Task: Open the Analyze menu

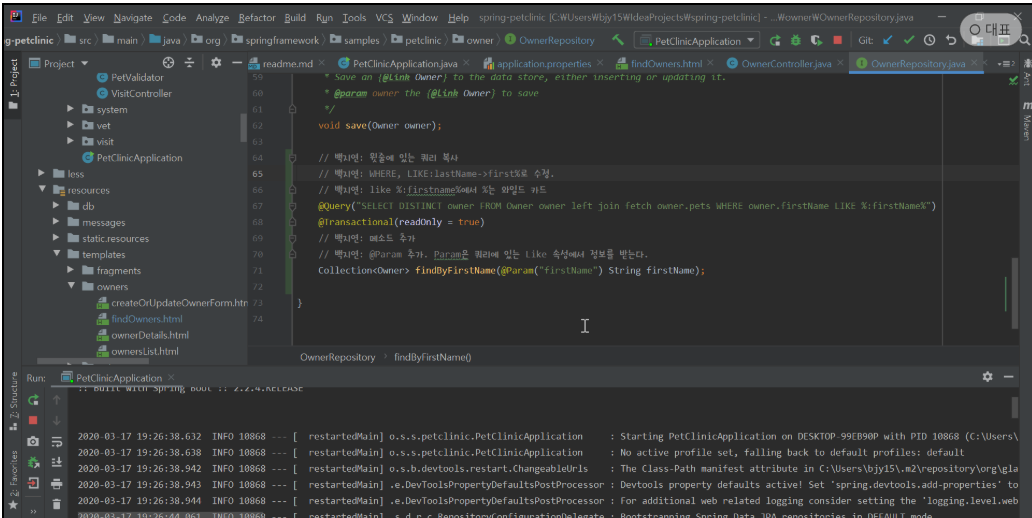Action: click(212, 18)
